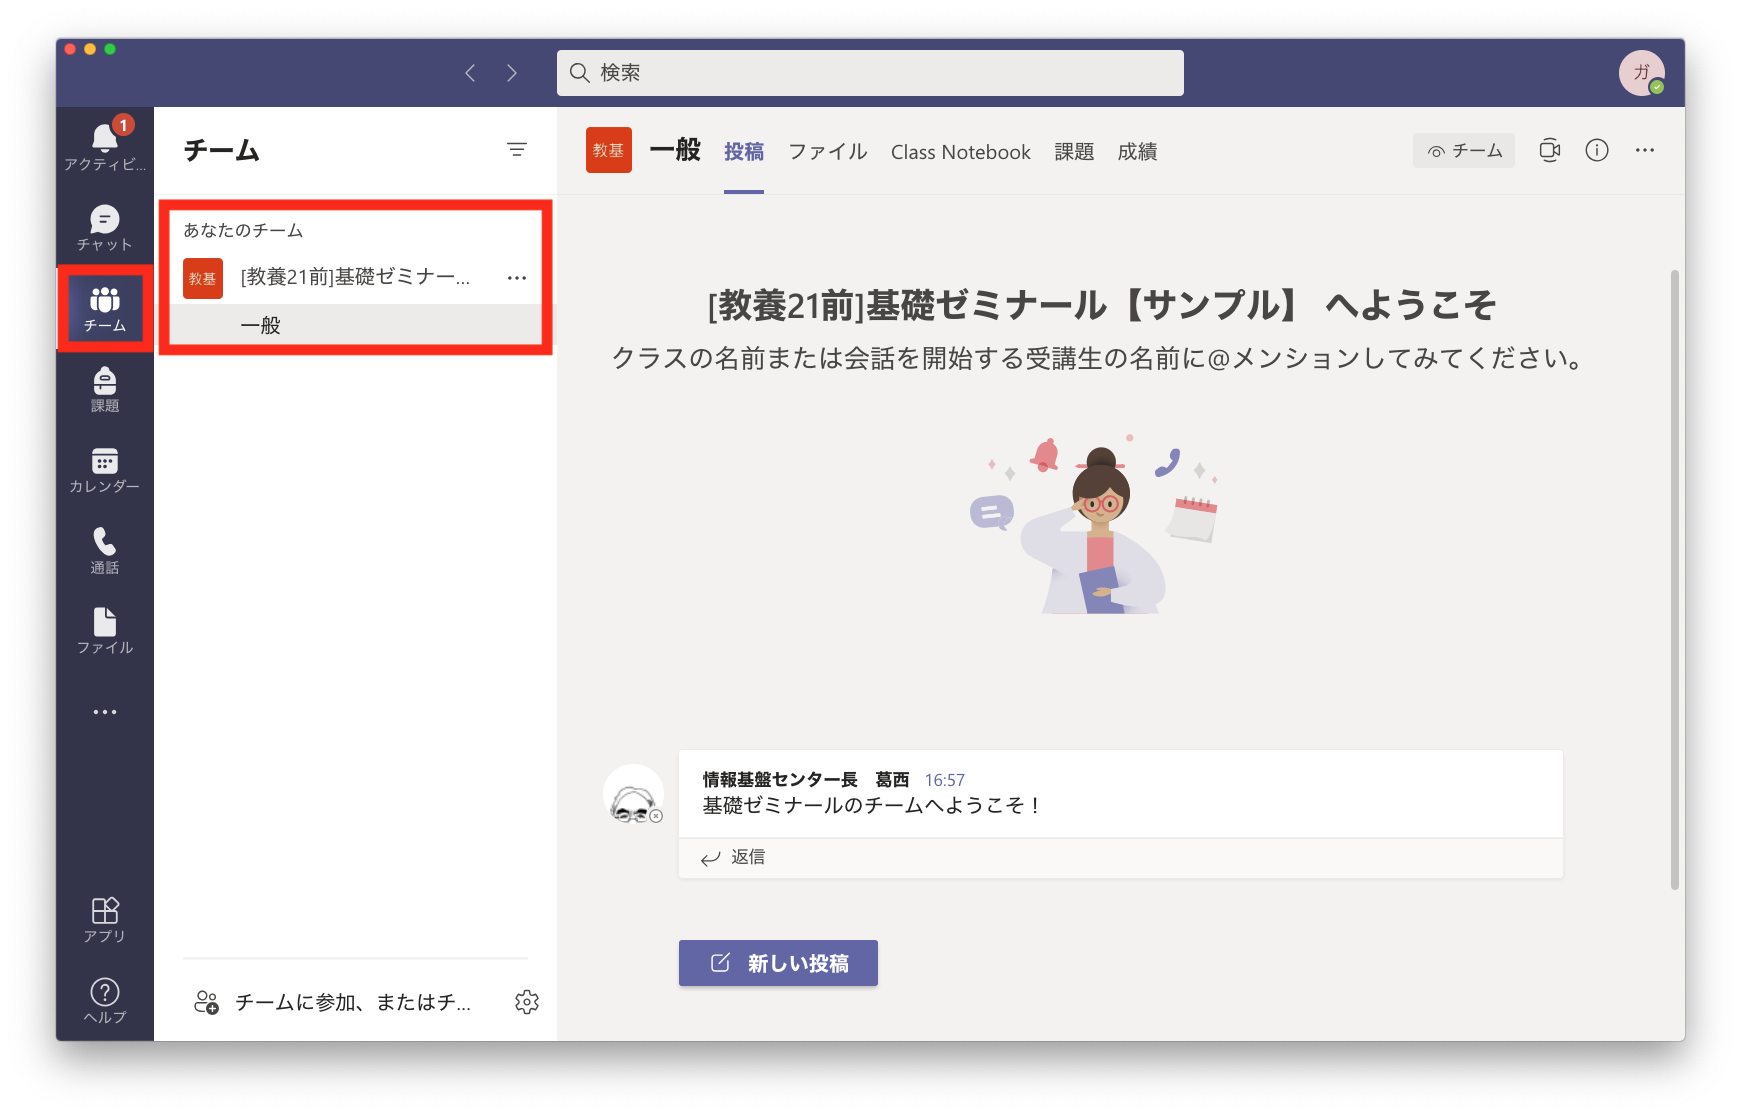The height and width of the screenshot is (1115, 1741).
Task: Click the conversation vertical scrollbar
Action: click(x=1674, y=579)
